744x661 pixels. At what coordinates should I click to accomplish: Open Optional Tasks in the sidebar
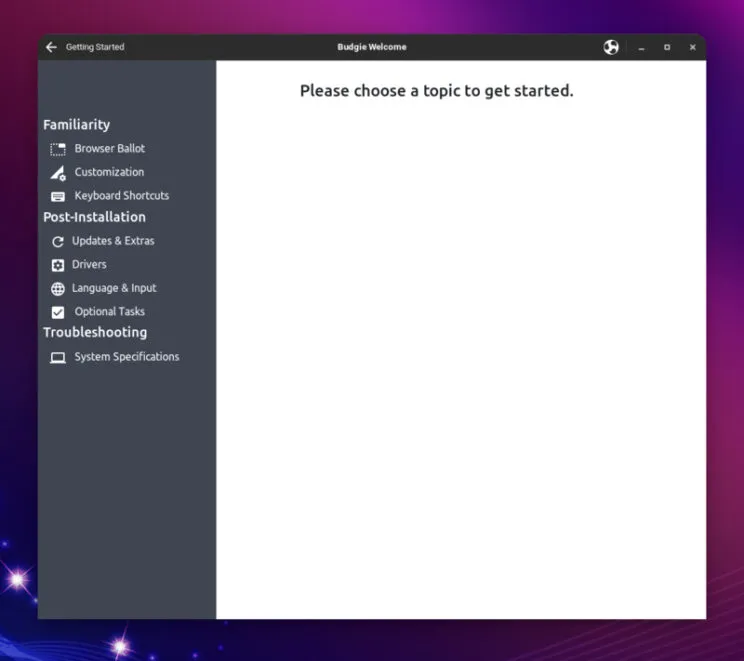click(x=109, y=312)
